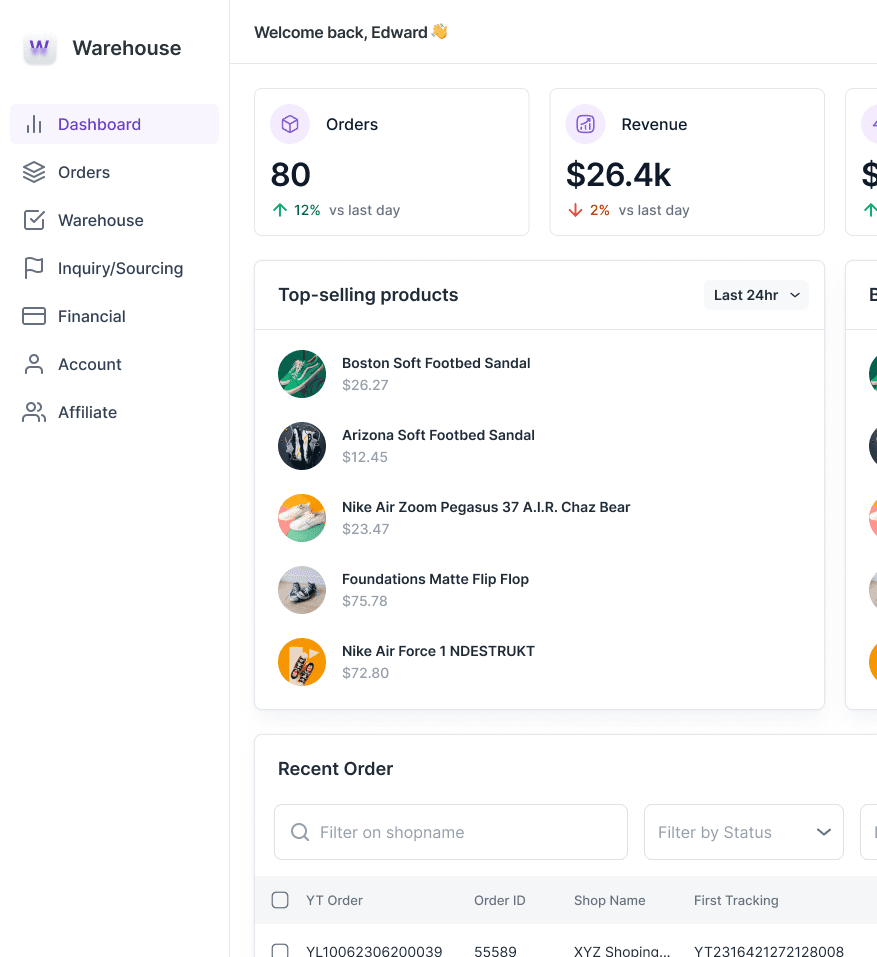Image resolution: width=877 pixels, height=957 pixels.
Task: Open the Dashboard menu item
Action: [x=115, y=124]
